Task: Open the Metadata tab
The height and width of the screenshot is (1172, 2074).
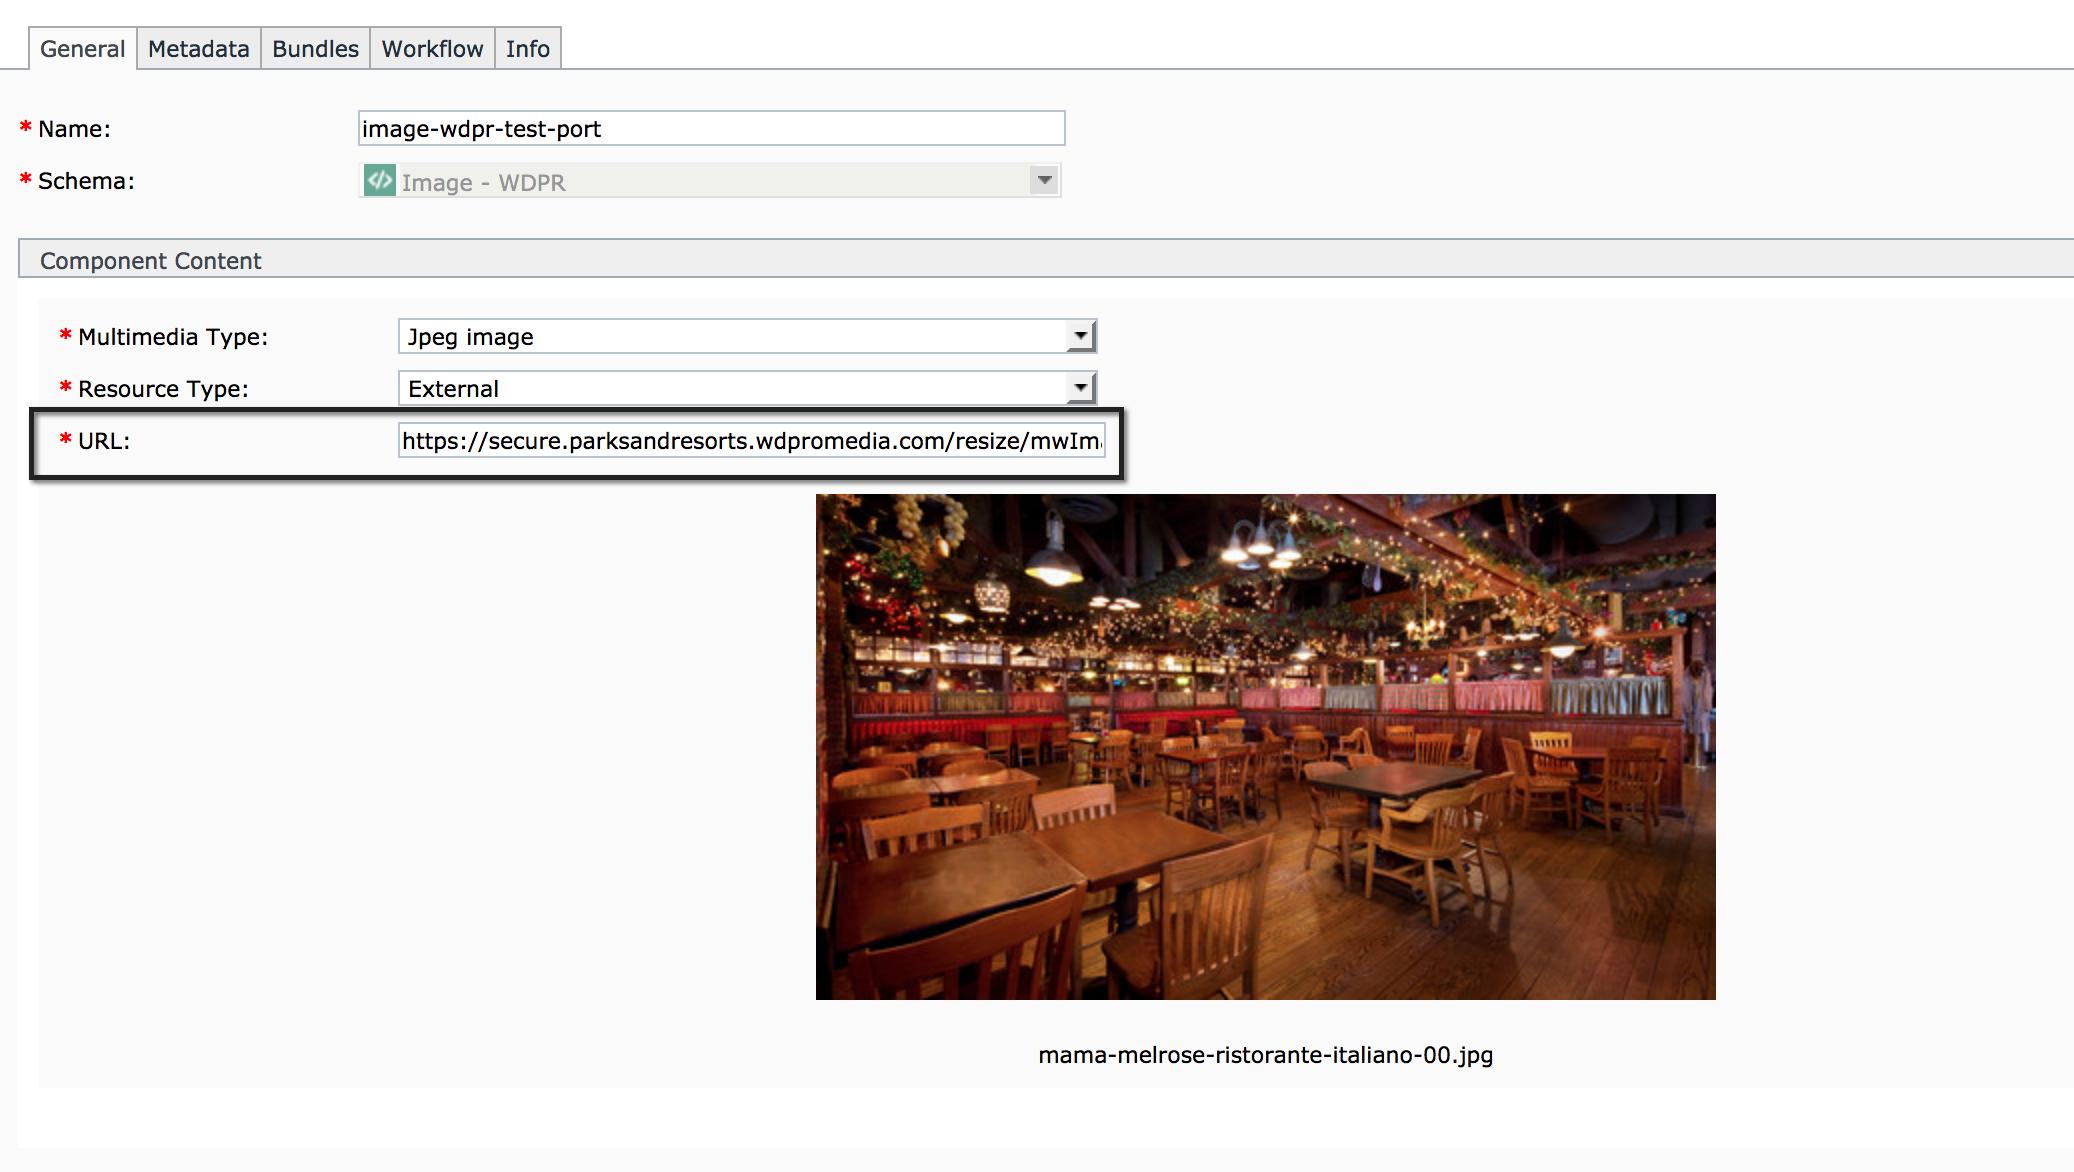Action: [x=198, y=48]
